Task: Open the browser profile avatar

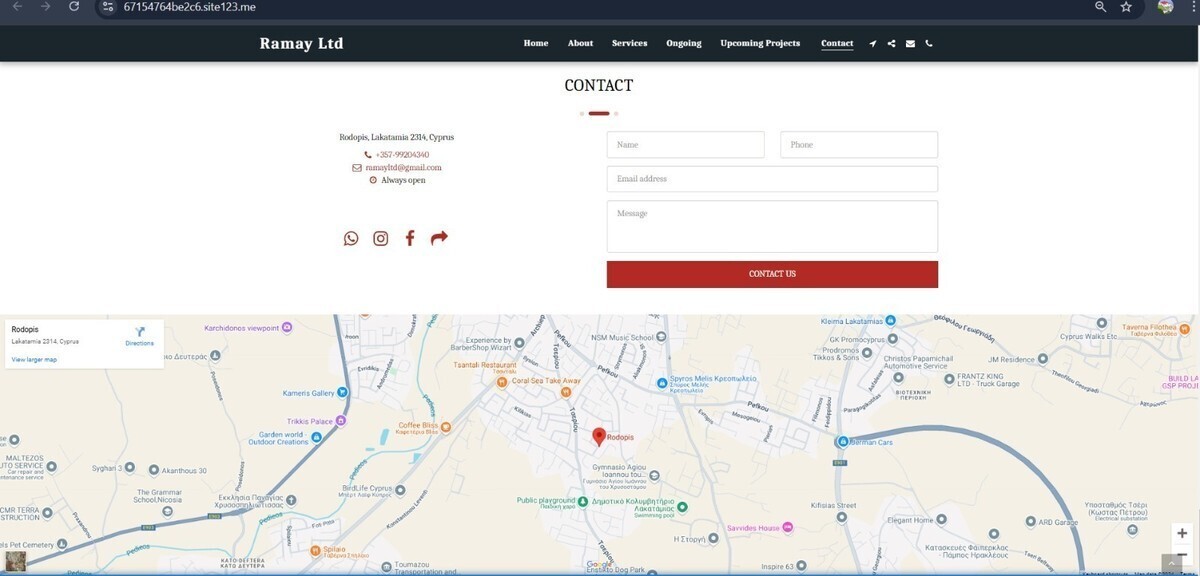Action: click(1165, 6)
